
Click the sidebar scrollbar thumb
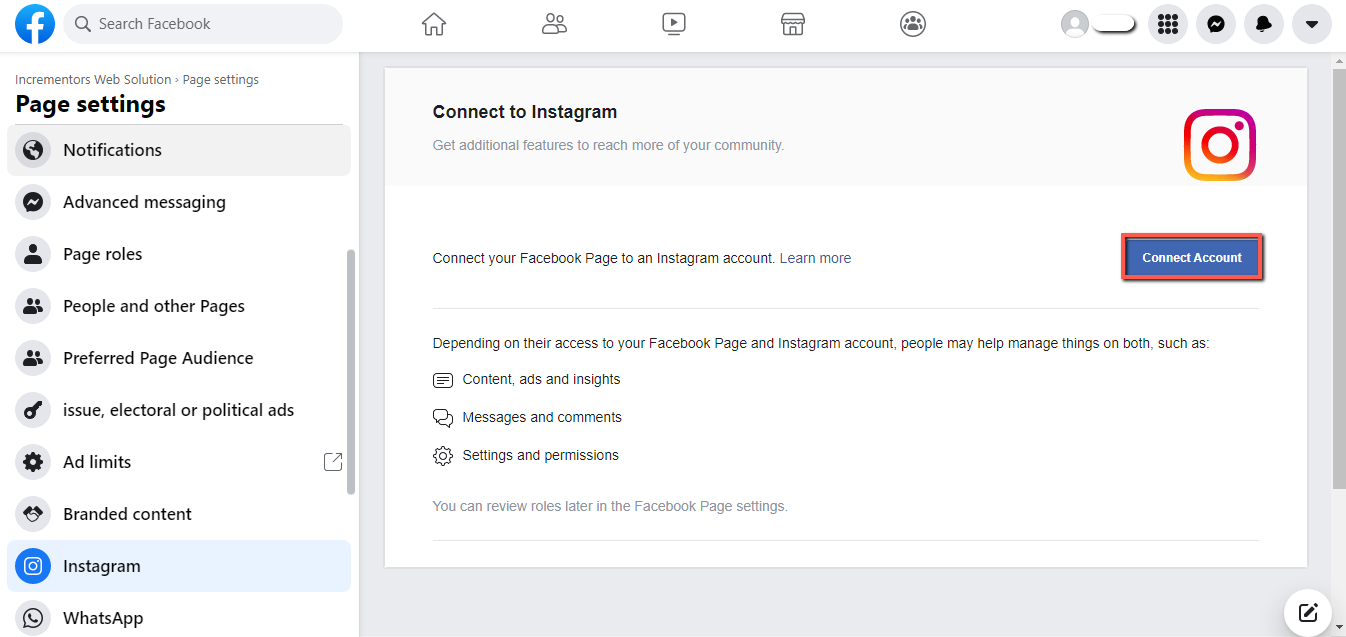pyautogui.click(x=350, y=372)
